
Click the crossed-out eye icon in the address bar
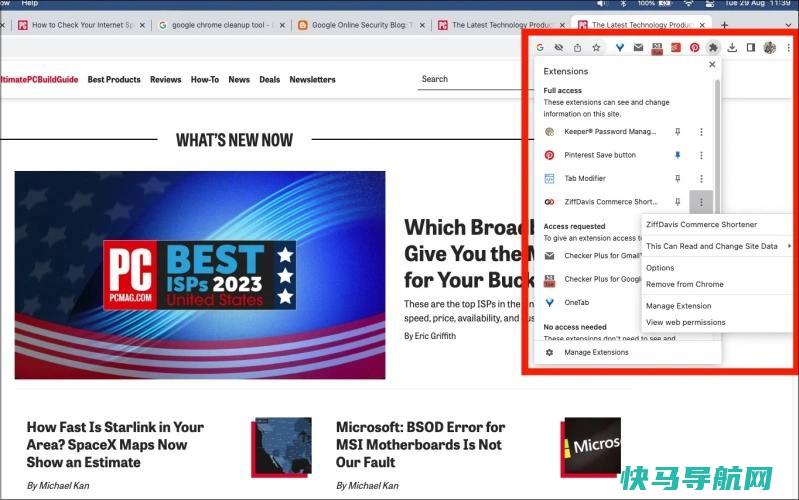click(x=558, y=47)
